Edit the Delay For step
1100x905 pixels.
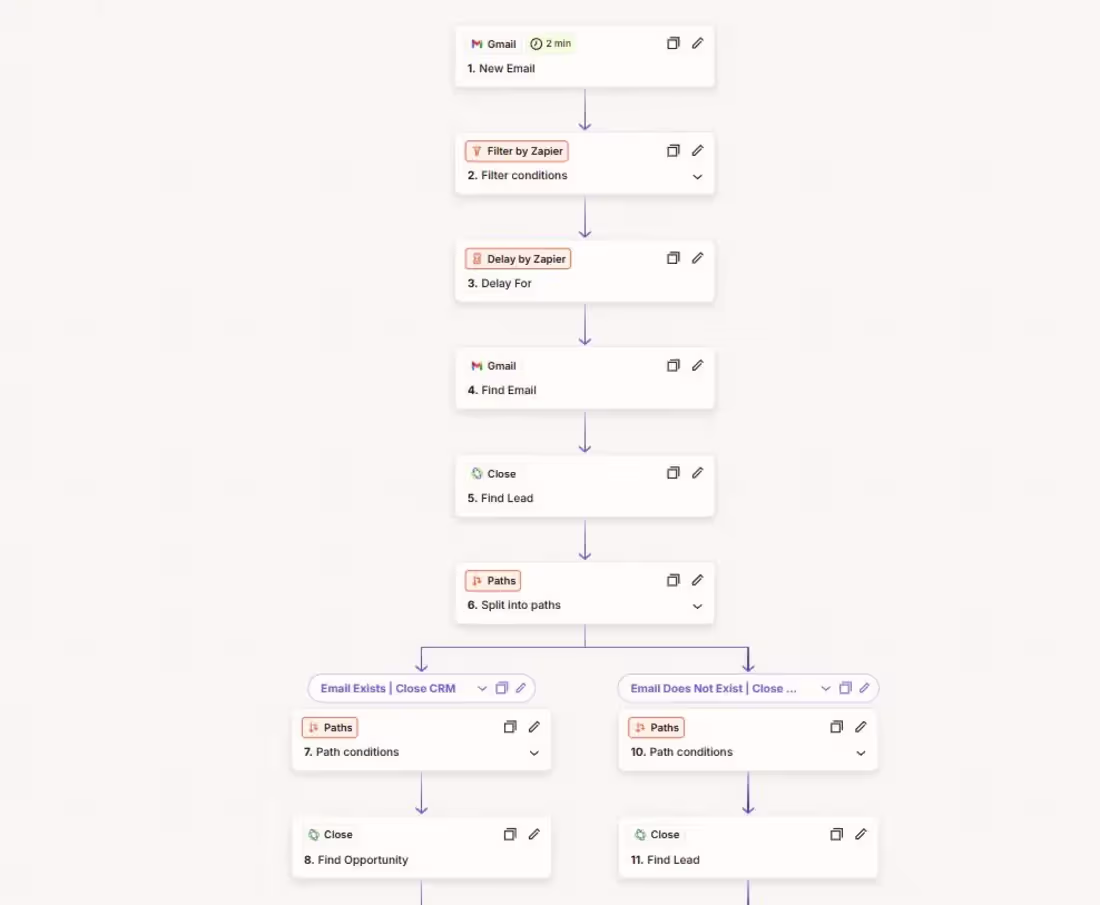pyautogui.click(x=697, y=258)
